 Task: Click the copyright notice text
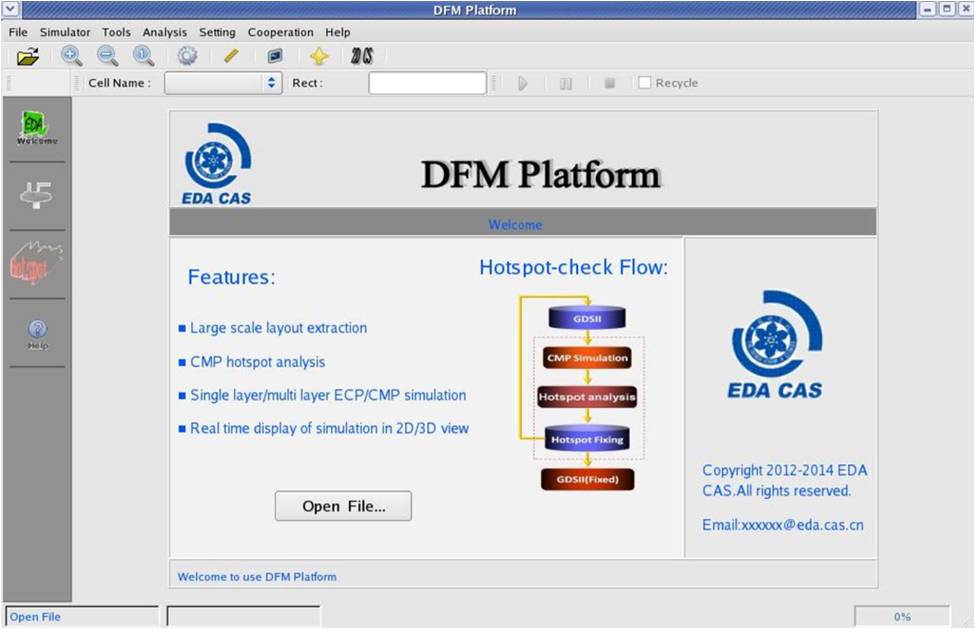(x=785, y=480)
